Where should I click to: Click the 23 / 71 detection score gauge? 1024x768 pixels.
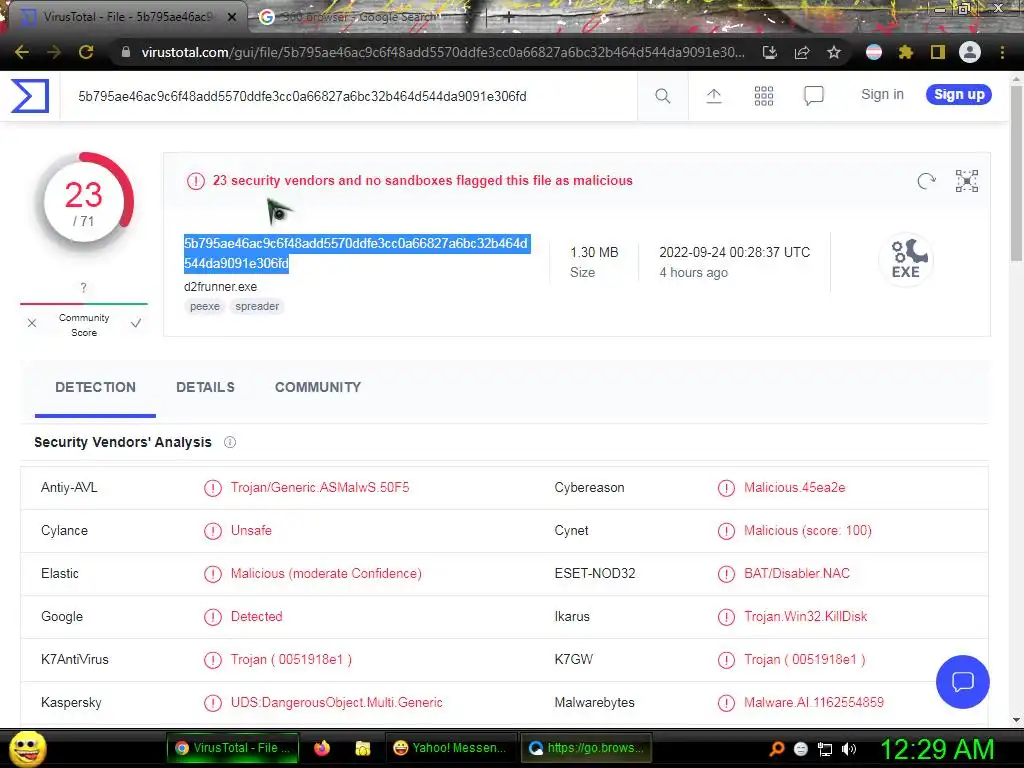coord(84,202)
